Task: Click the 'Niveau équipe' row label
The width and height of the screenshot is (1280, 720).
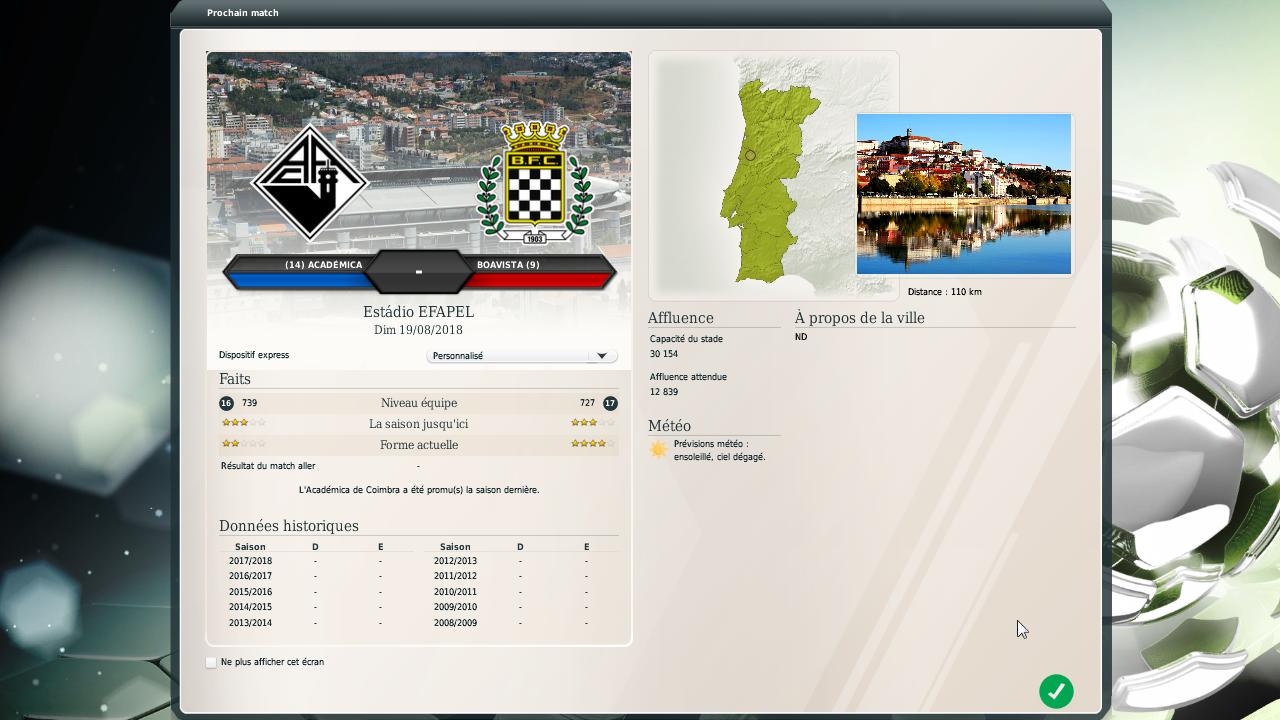Action: (419, 403)
